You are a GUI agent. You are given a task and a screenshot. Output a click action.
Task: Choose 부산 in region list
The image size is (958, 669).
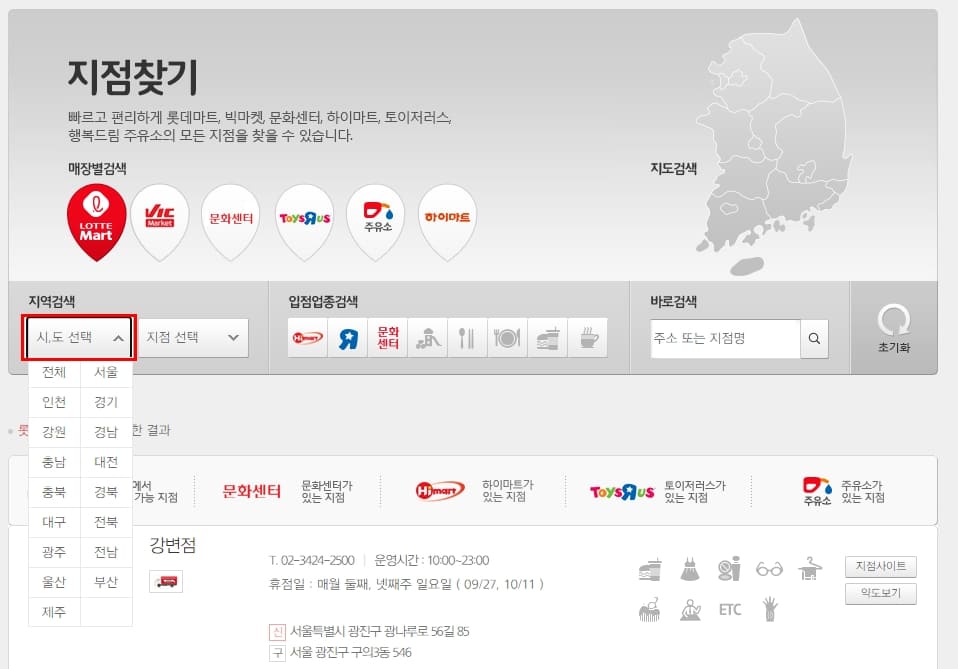coord(106,582)
